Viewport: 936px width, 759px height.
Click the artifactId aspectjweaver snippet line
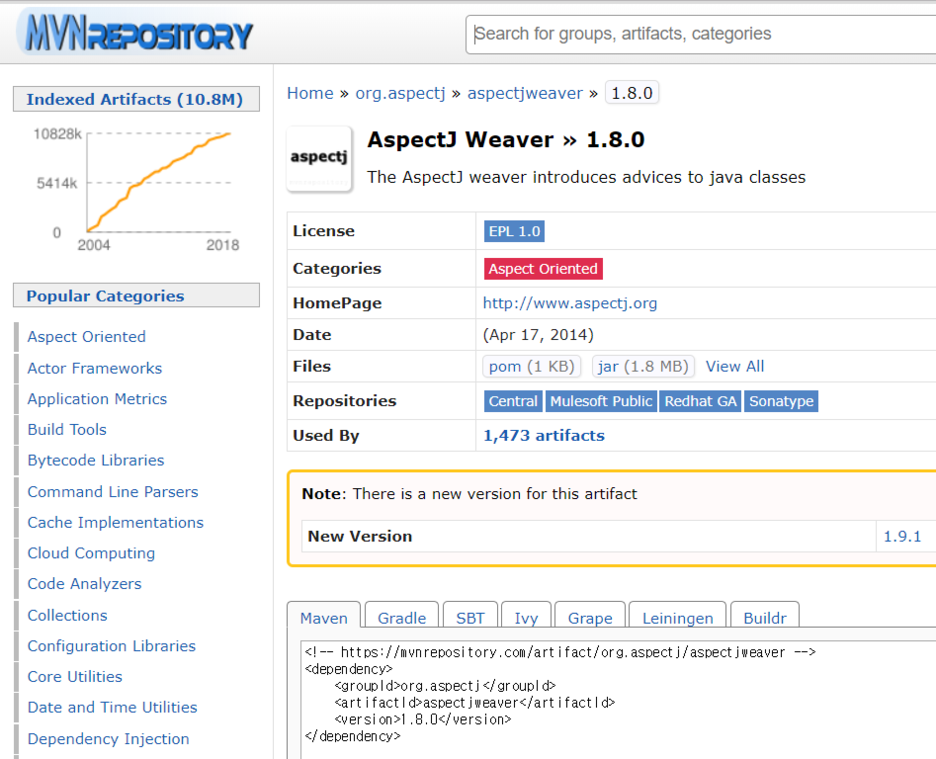[x=475, y=702]
